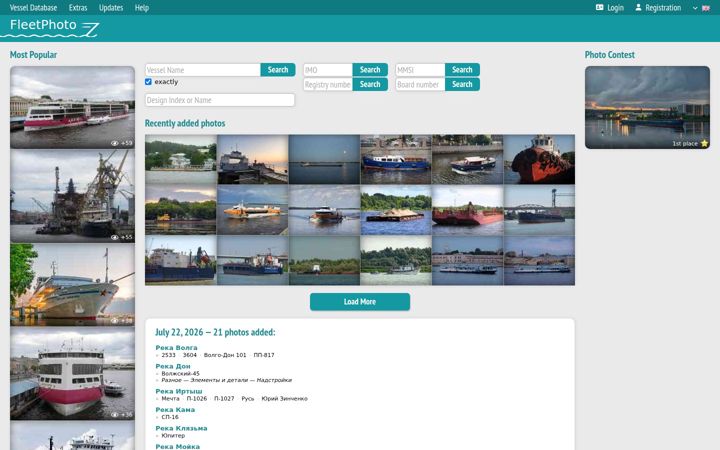Open the Extras menu
Image resolution: width=720 pixels, height=450 pixels.
click(78, 7)
